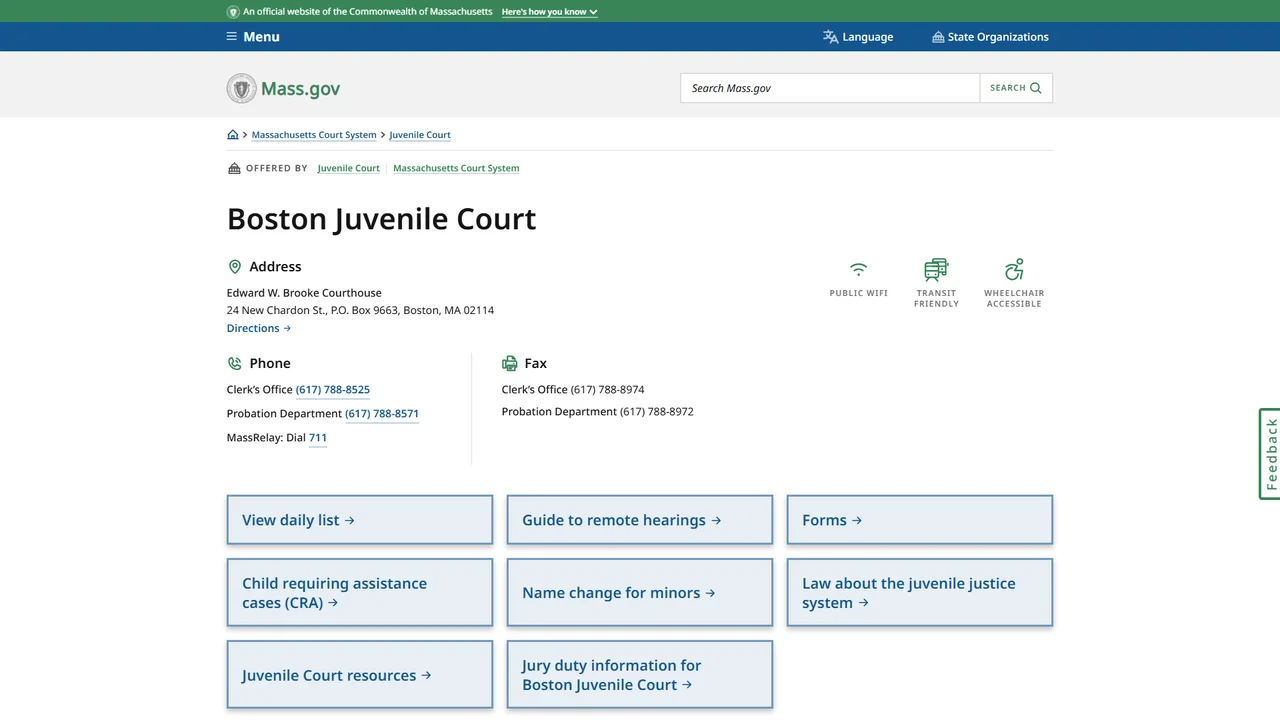Viewport: 1280px width, 720px height.
Task: Open View daily list card
Action: pyautogui.click(x=360, y=520)
